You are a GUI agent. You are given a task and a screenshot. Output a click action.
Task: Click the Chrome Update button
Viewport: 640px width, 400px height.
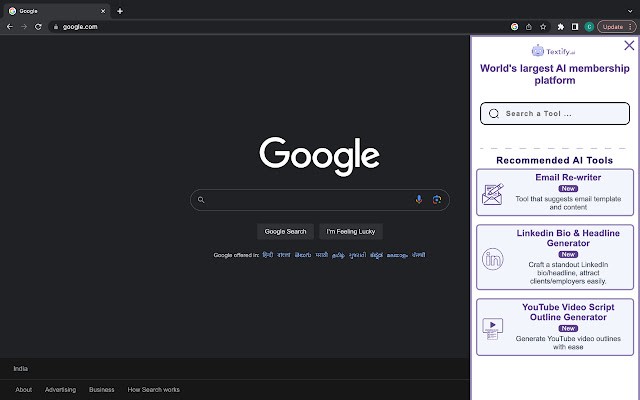pyautogui.click(x=612, y=27)
